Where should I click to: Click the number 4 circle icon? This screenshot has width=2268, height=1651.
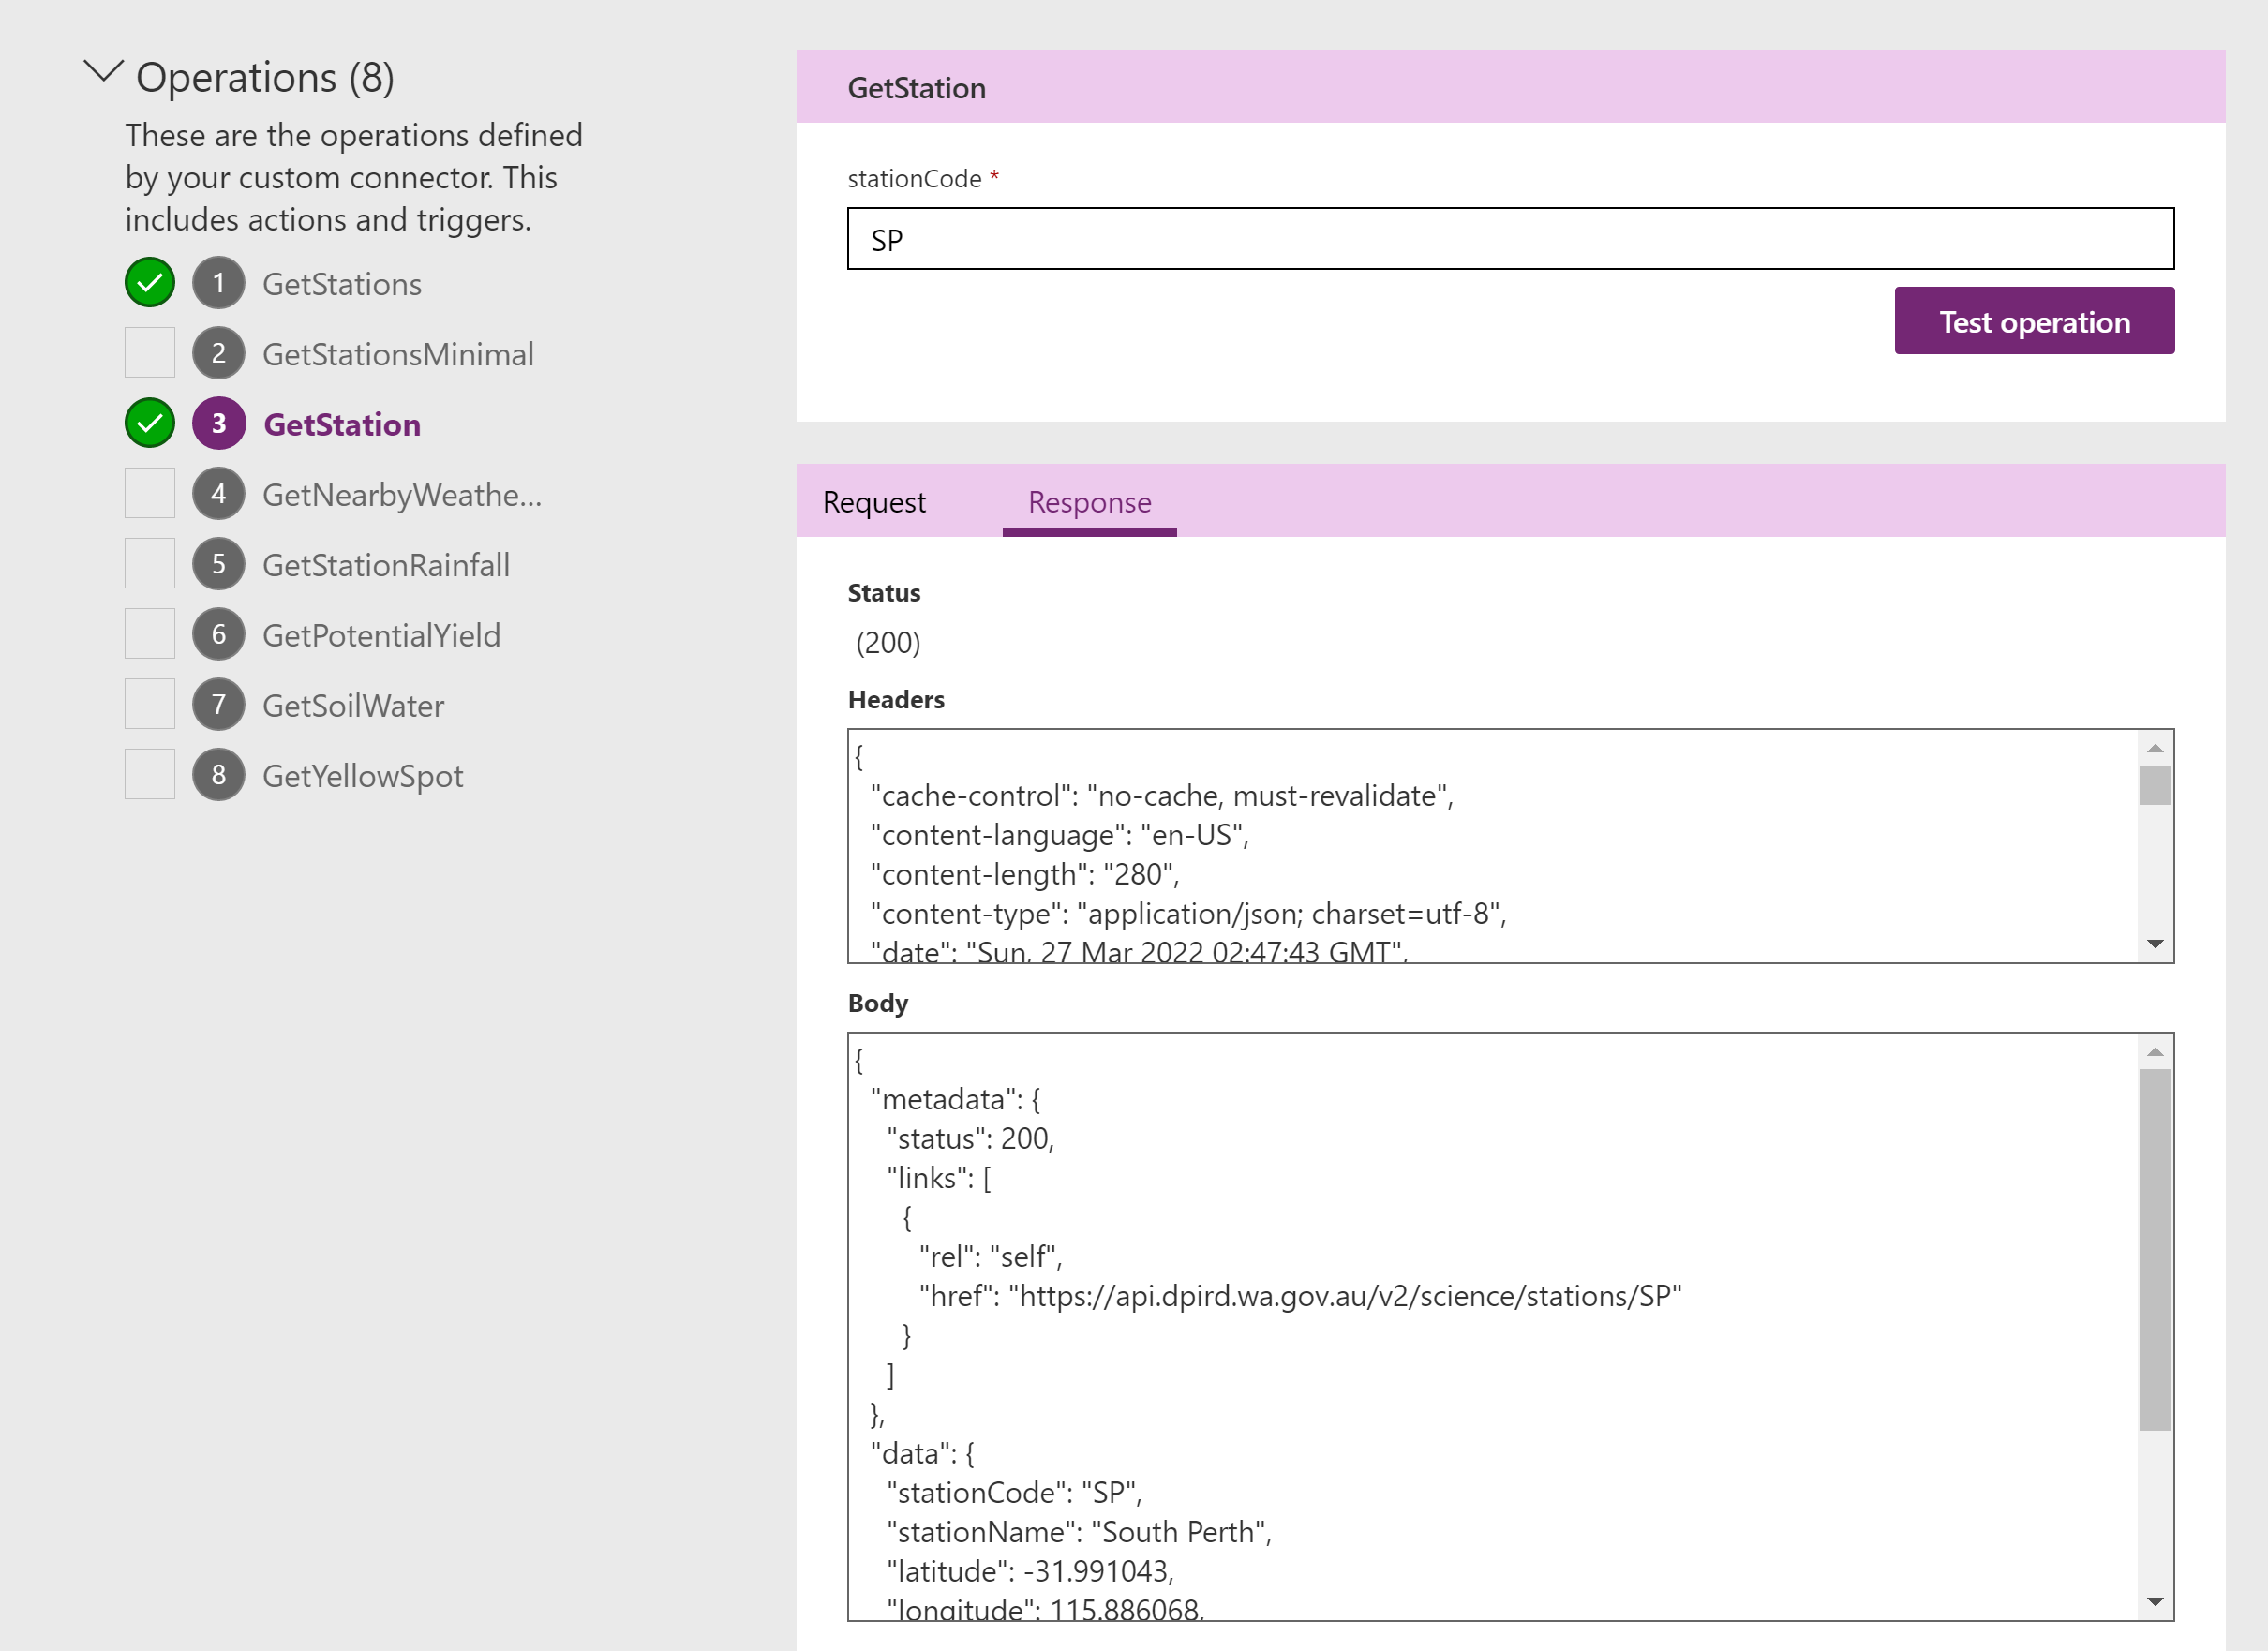click(x=218, y=494)
